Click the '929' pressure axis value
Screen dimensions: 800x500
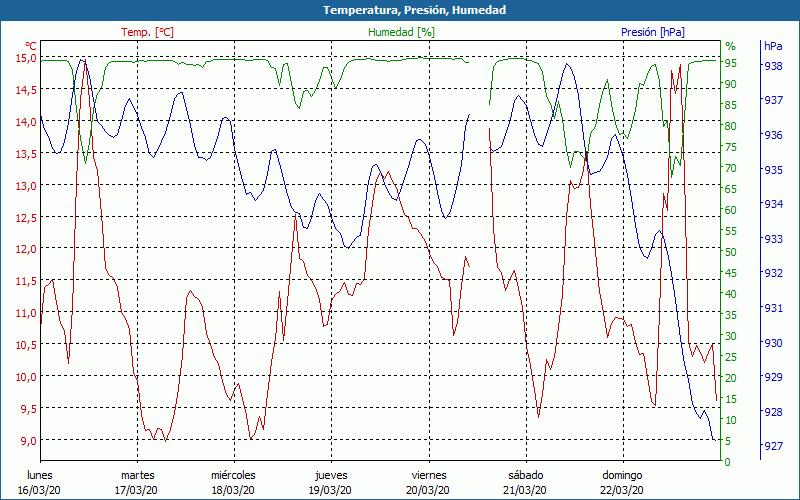click(773, 377)
